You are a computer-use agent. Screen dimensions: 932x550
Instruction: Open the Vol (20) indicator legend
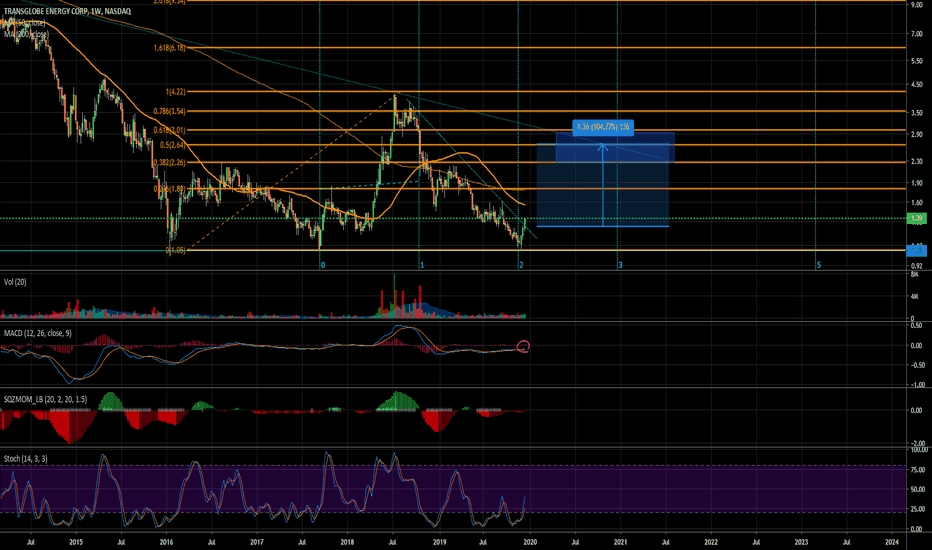[x=15, y=282]
